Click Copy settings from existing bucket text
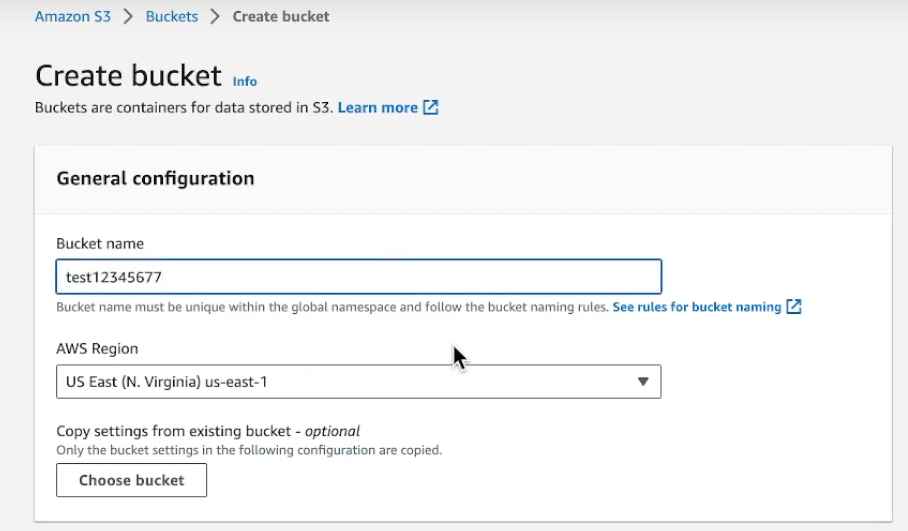908x531 pixels. (x=208, y=431)
